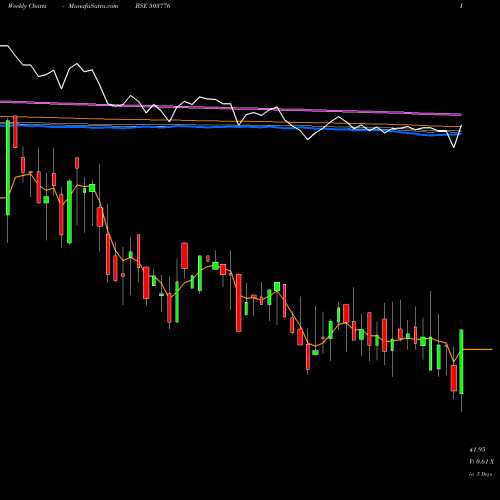Click the 'V: 0.61 X' volume text
500x500 pixels.
point(481,462)
